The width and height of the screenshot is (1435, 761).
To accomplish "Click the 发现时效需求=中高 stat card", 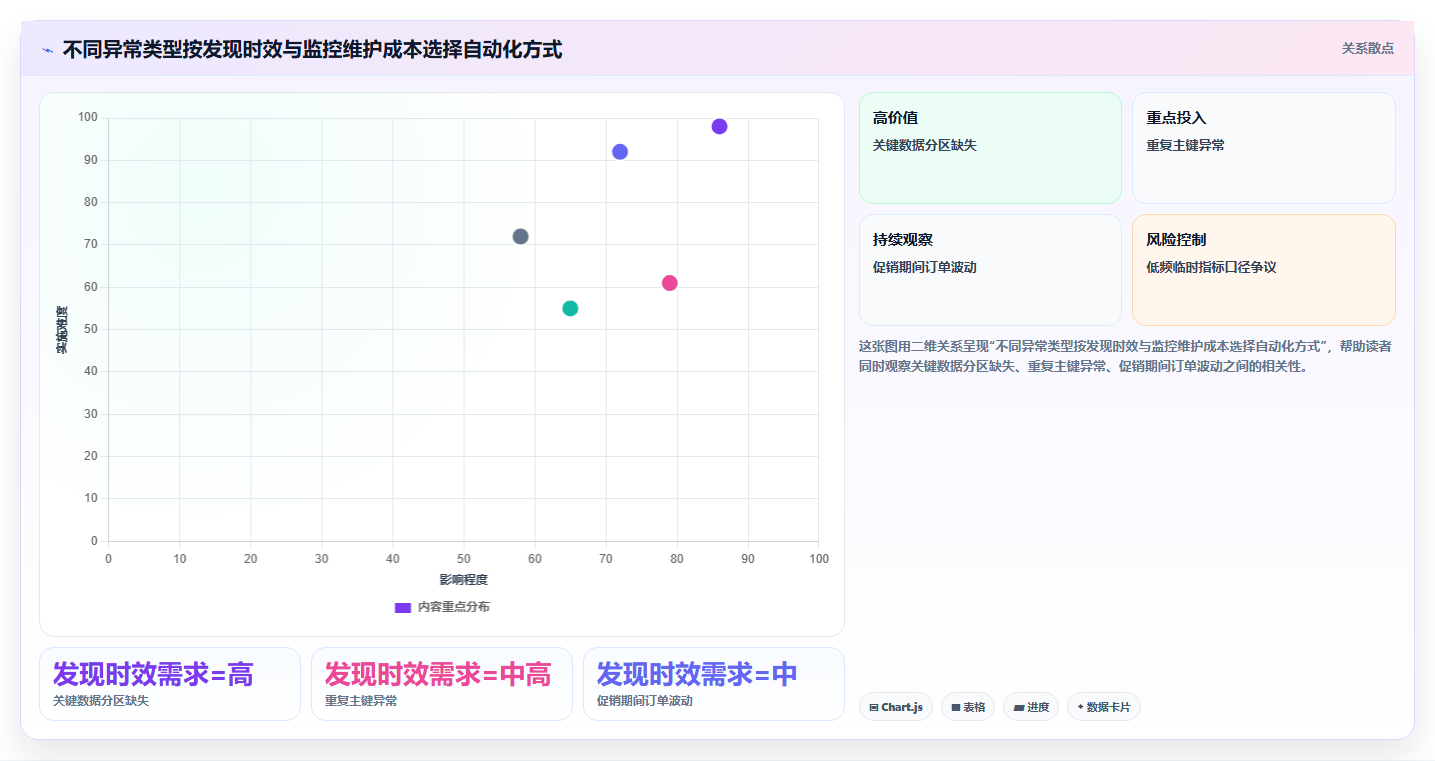I will pyautogui.click(x=442, y=684).
